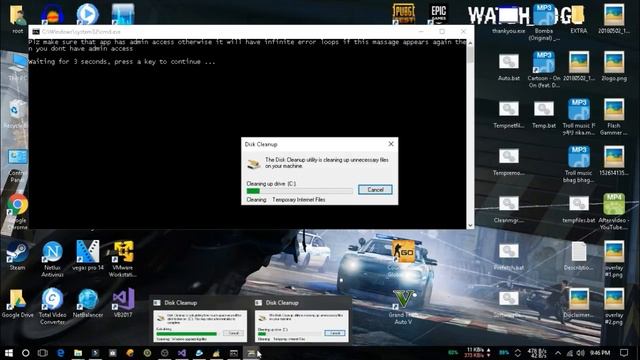
Task: Open Grand Theft Auto V shortcut
Action: [403, 307]
